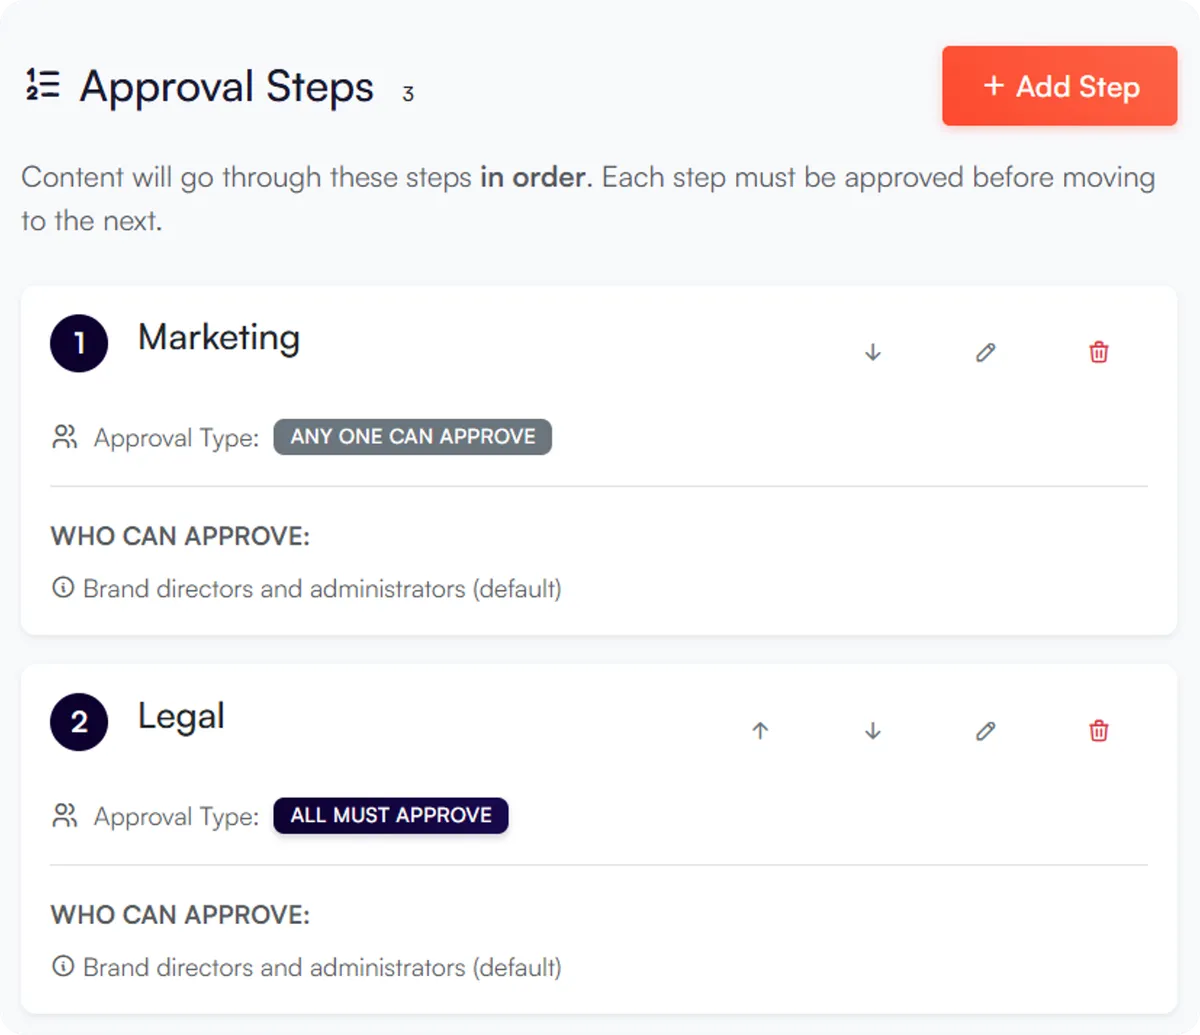Image resolution: width=1200 pixels, height=1035 pixels.
Task: Click the Add Step button
Action: pos(1059,86)
